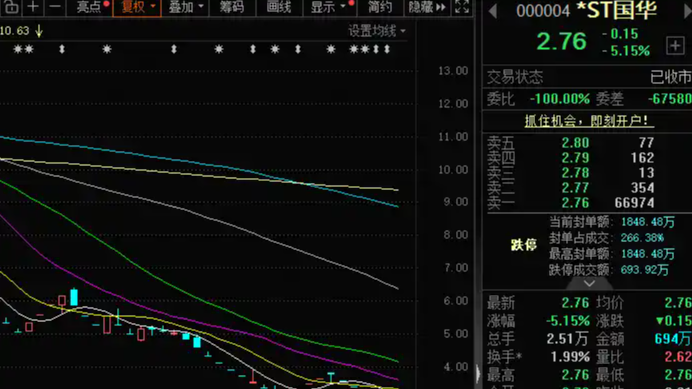The width and height of the screenshot is (692, 389).
Task: Toggle fullscreen chart view icon
Action: click(462, 7)
